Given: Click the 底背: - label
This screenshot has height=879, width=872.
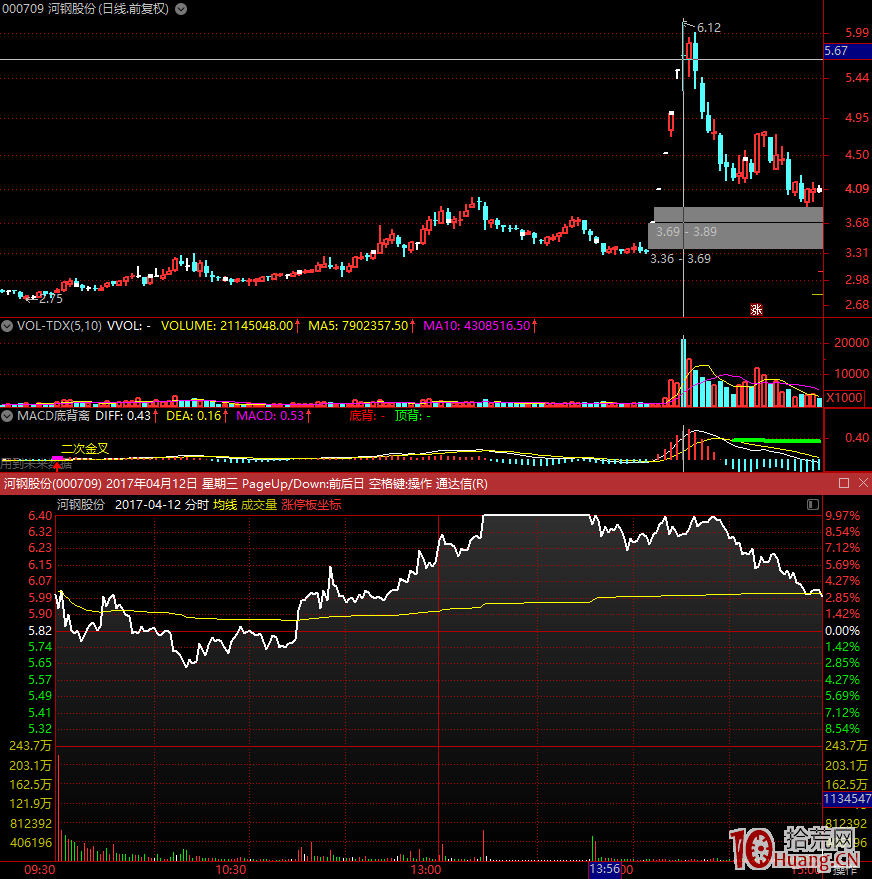Looking at the screenshot, I should coord(367,416).
